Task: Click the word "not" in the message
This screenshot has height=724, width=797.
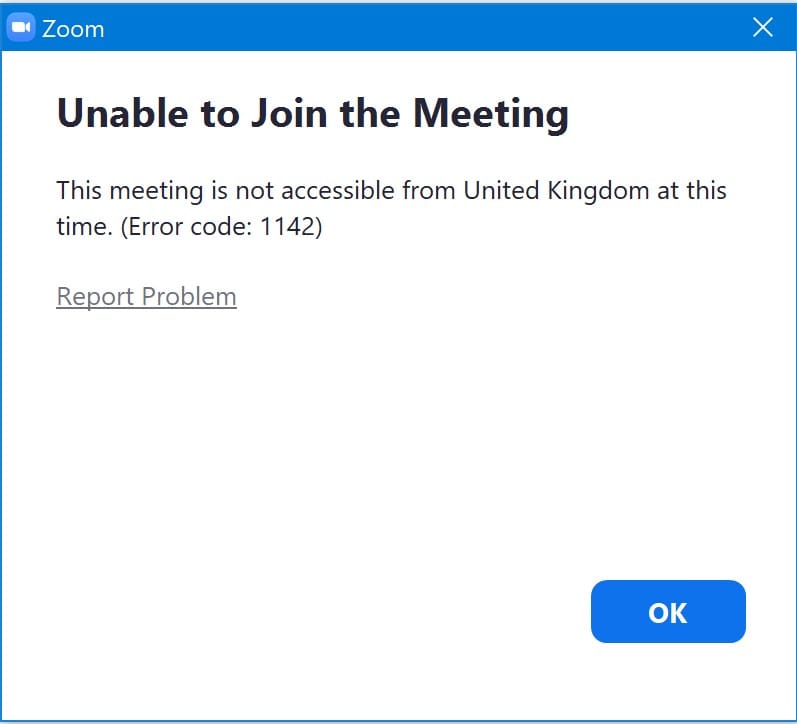Action: pyautogui.click(x=253, y=190)
